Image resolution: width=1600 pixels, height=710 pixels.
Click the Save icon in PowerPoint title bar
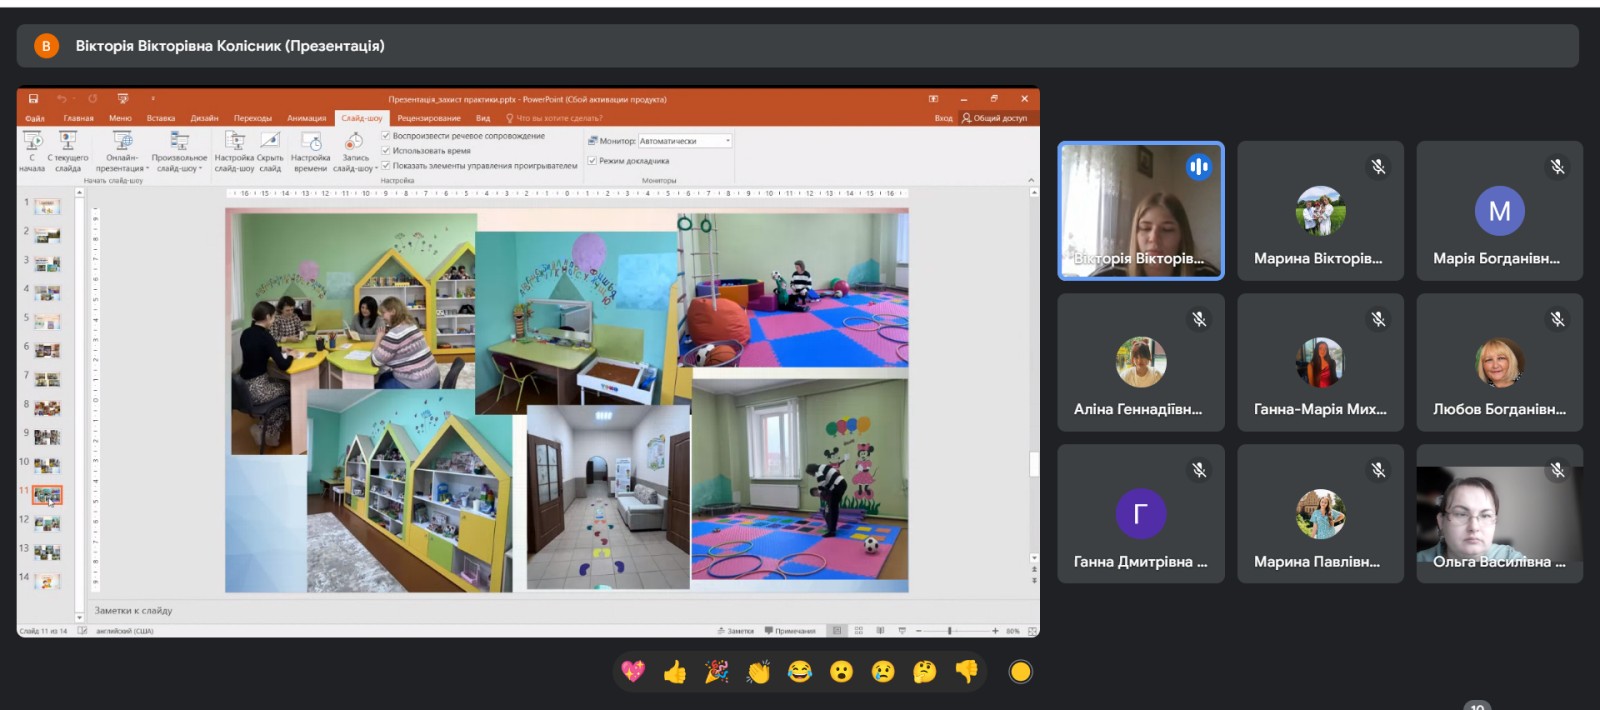[33, 99]
